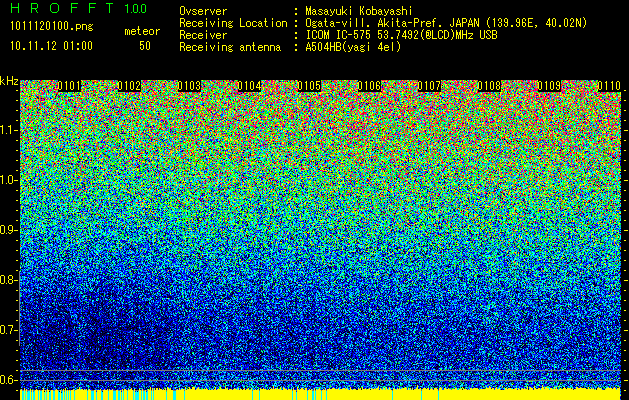Click the Ogata-vill. Akita-Pref. JAPAN location text
Screen dimensions: 629x400
446,23
